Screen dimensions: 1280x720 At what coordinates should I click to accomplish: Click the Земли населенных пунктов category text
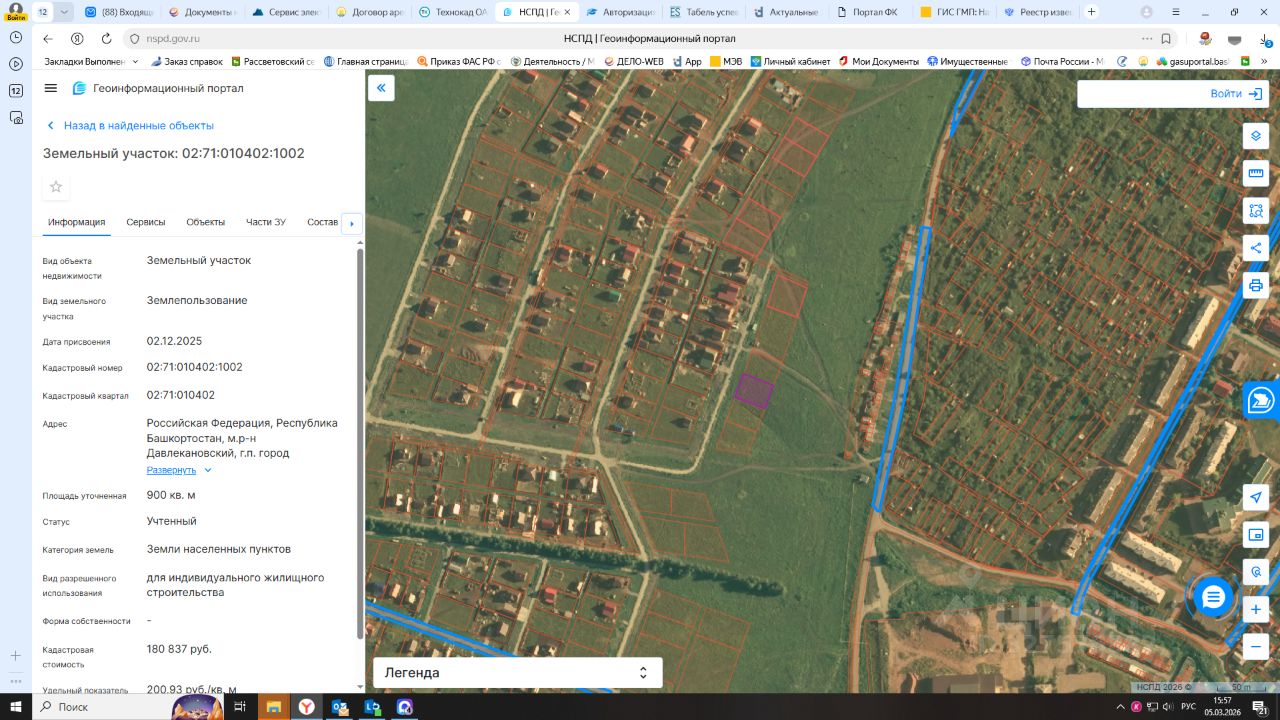click(x=219, y=549)
